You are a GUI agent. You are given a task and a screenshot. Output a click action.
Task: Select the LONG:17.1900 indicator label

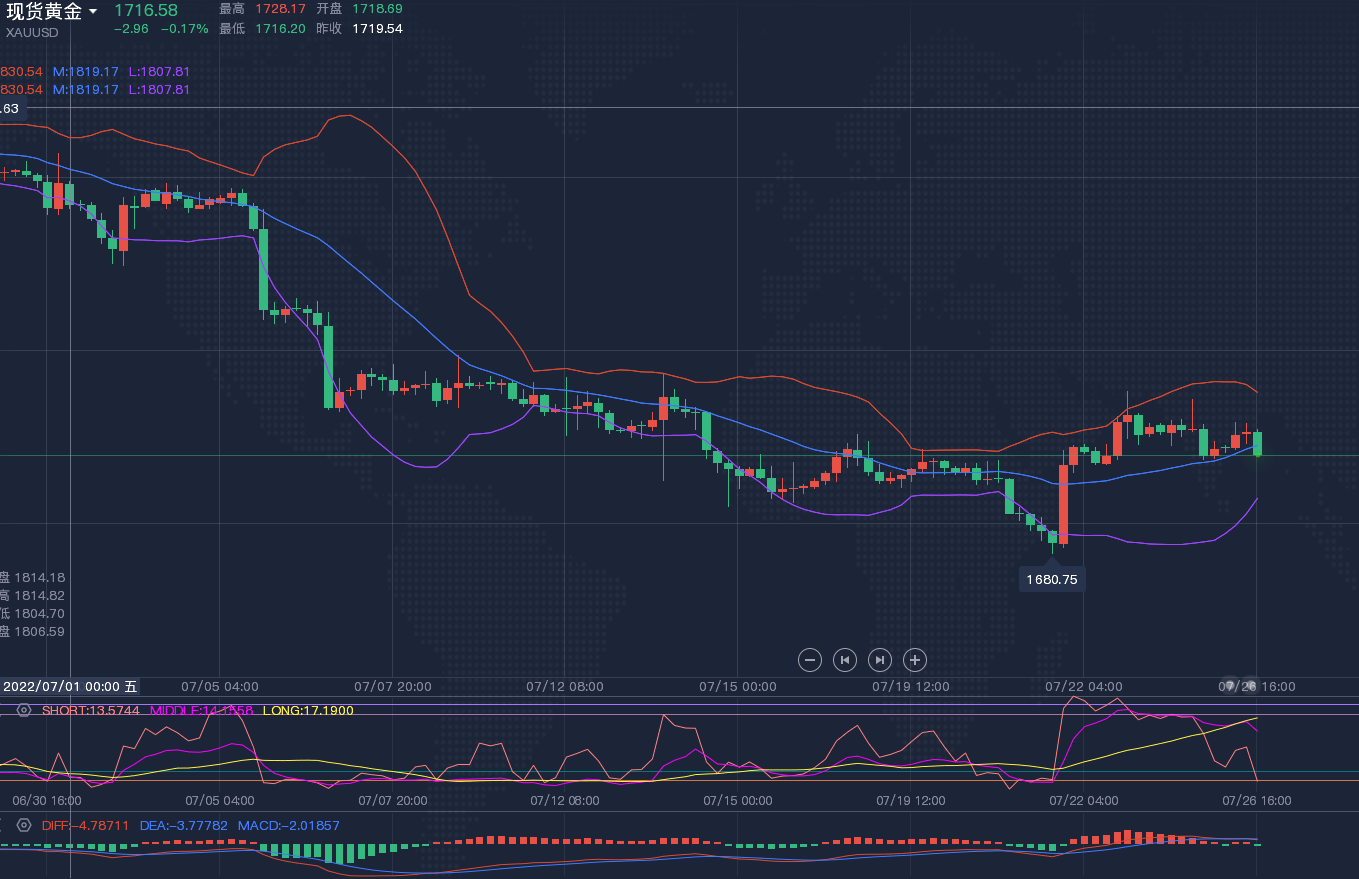point(308,710)
